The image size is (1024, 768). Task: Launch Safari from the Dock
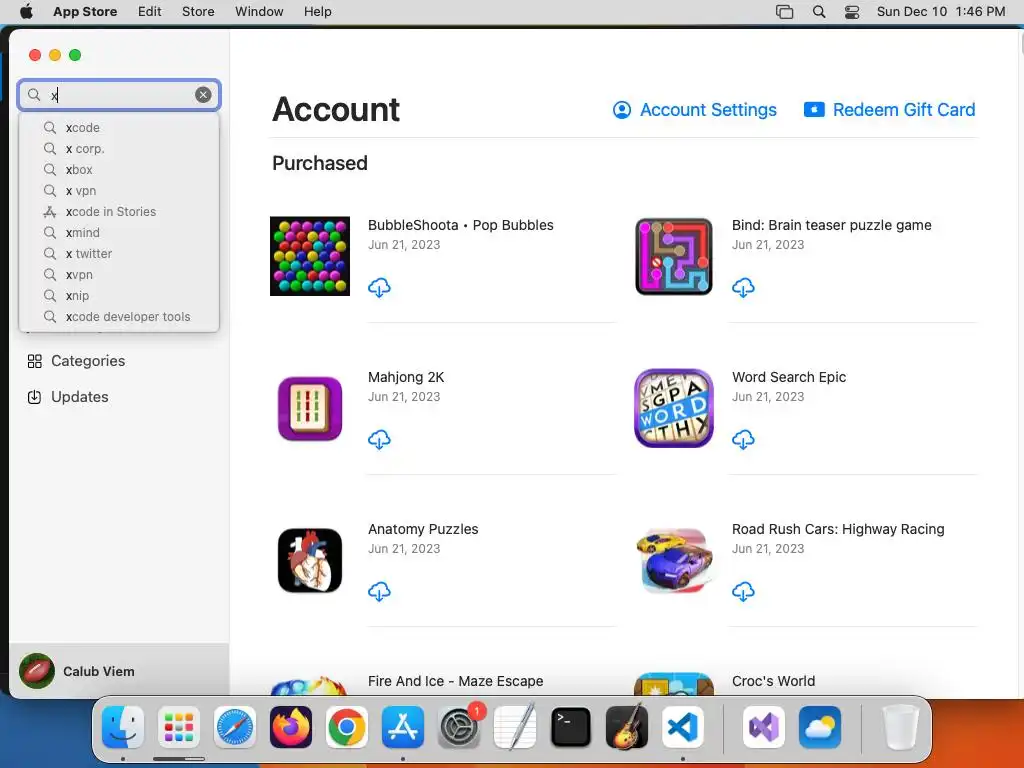point(234,726)
